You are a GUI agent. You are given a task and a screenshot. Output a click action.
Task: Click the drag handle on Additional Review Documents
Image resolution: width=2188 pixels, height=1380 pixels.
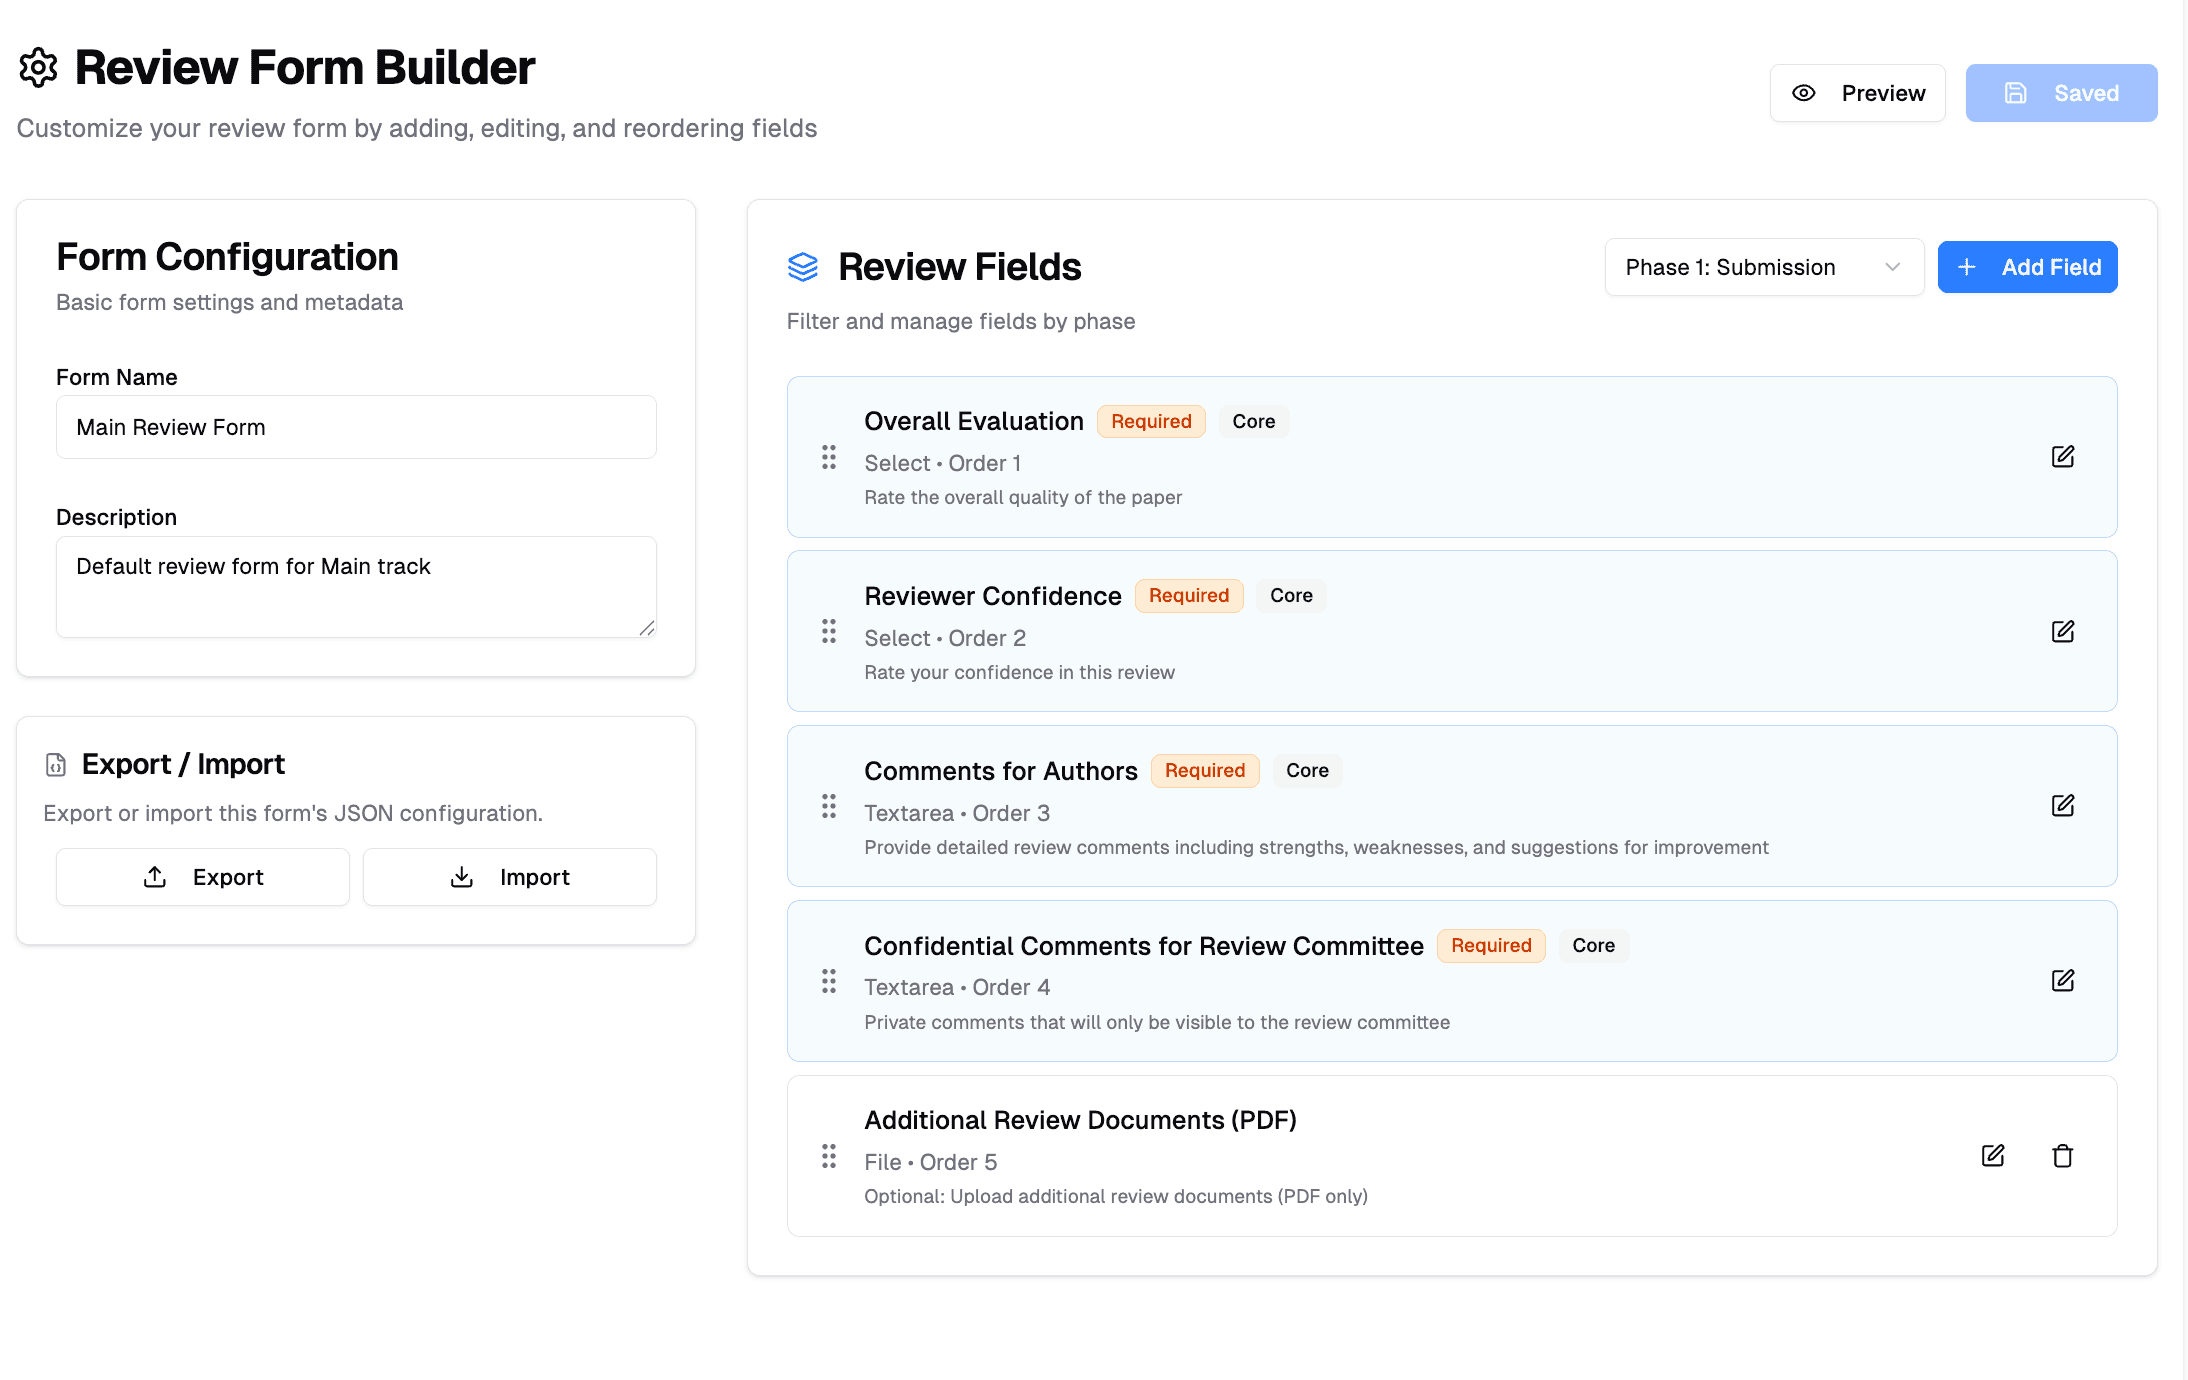[828, 1156]
